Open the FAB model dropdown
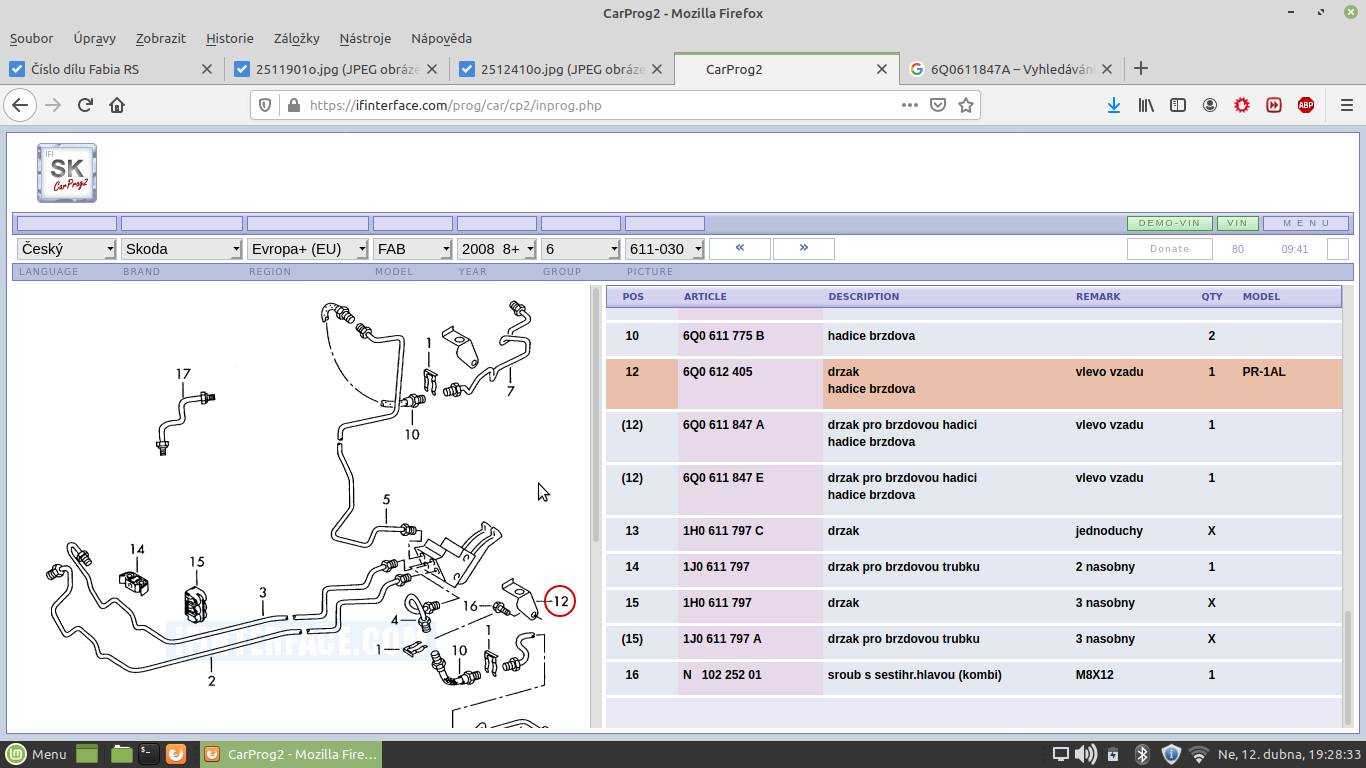 [413, 249]
